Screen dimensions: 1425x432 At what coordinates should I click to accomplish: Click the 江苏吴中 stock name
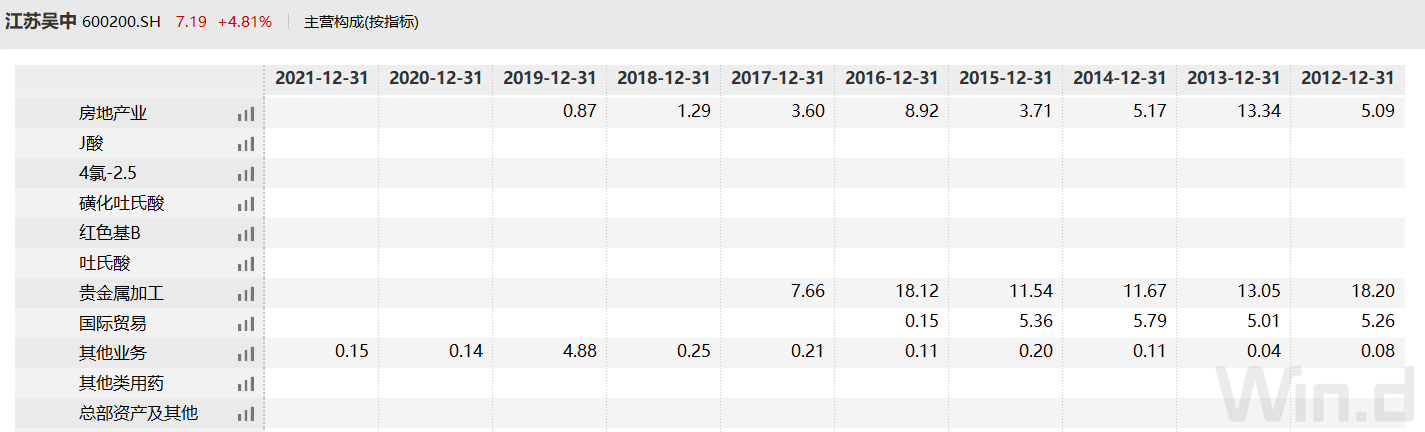click(41, 22)
